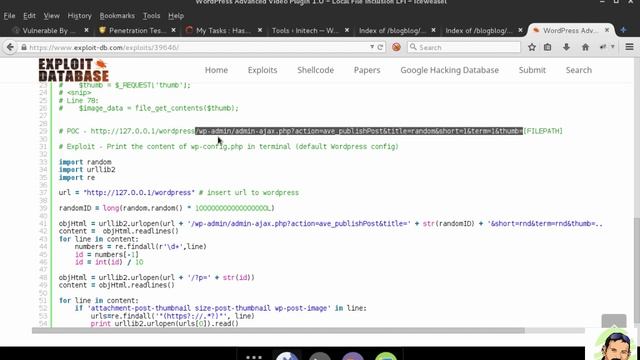Bookmark this page with the star icon

[x=531, y=47]
